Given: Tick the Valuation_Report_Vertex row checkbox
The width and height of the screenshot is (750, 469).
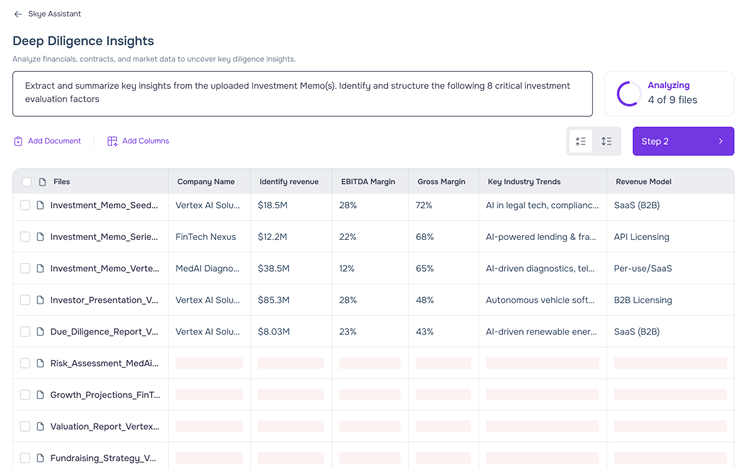Looking at the screenshot, I should click(25, 426).
